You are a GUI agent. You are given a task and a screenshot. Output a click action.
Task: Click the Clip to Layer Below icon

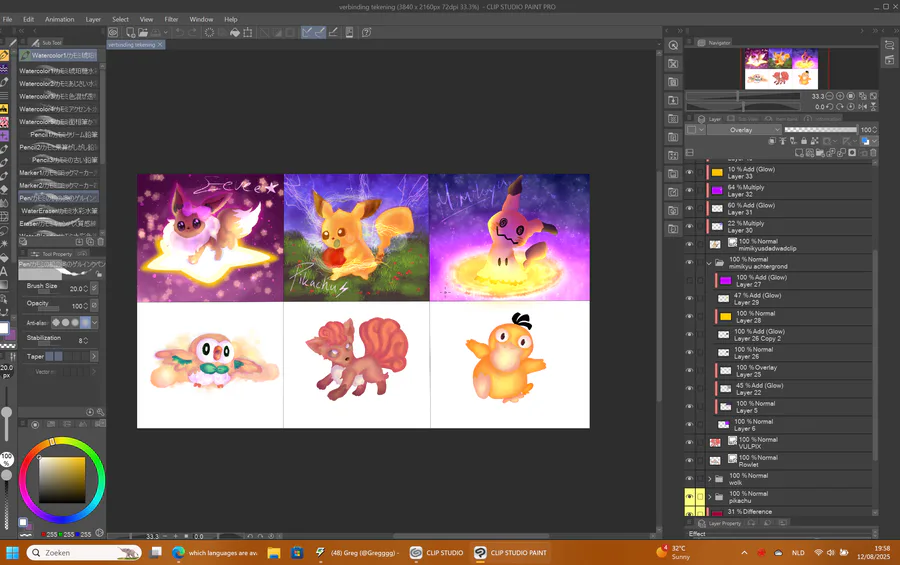pos(772,141)
